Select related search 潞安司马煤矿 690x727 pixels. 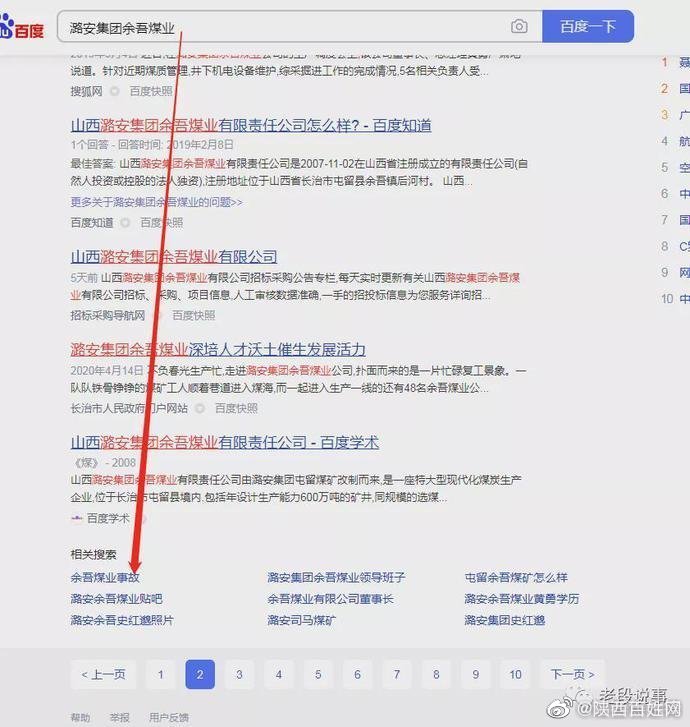point(302,620)
